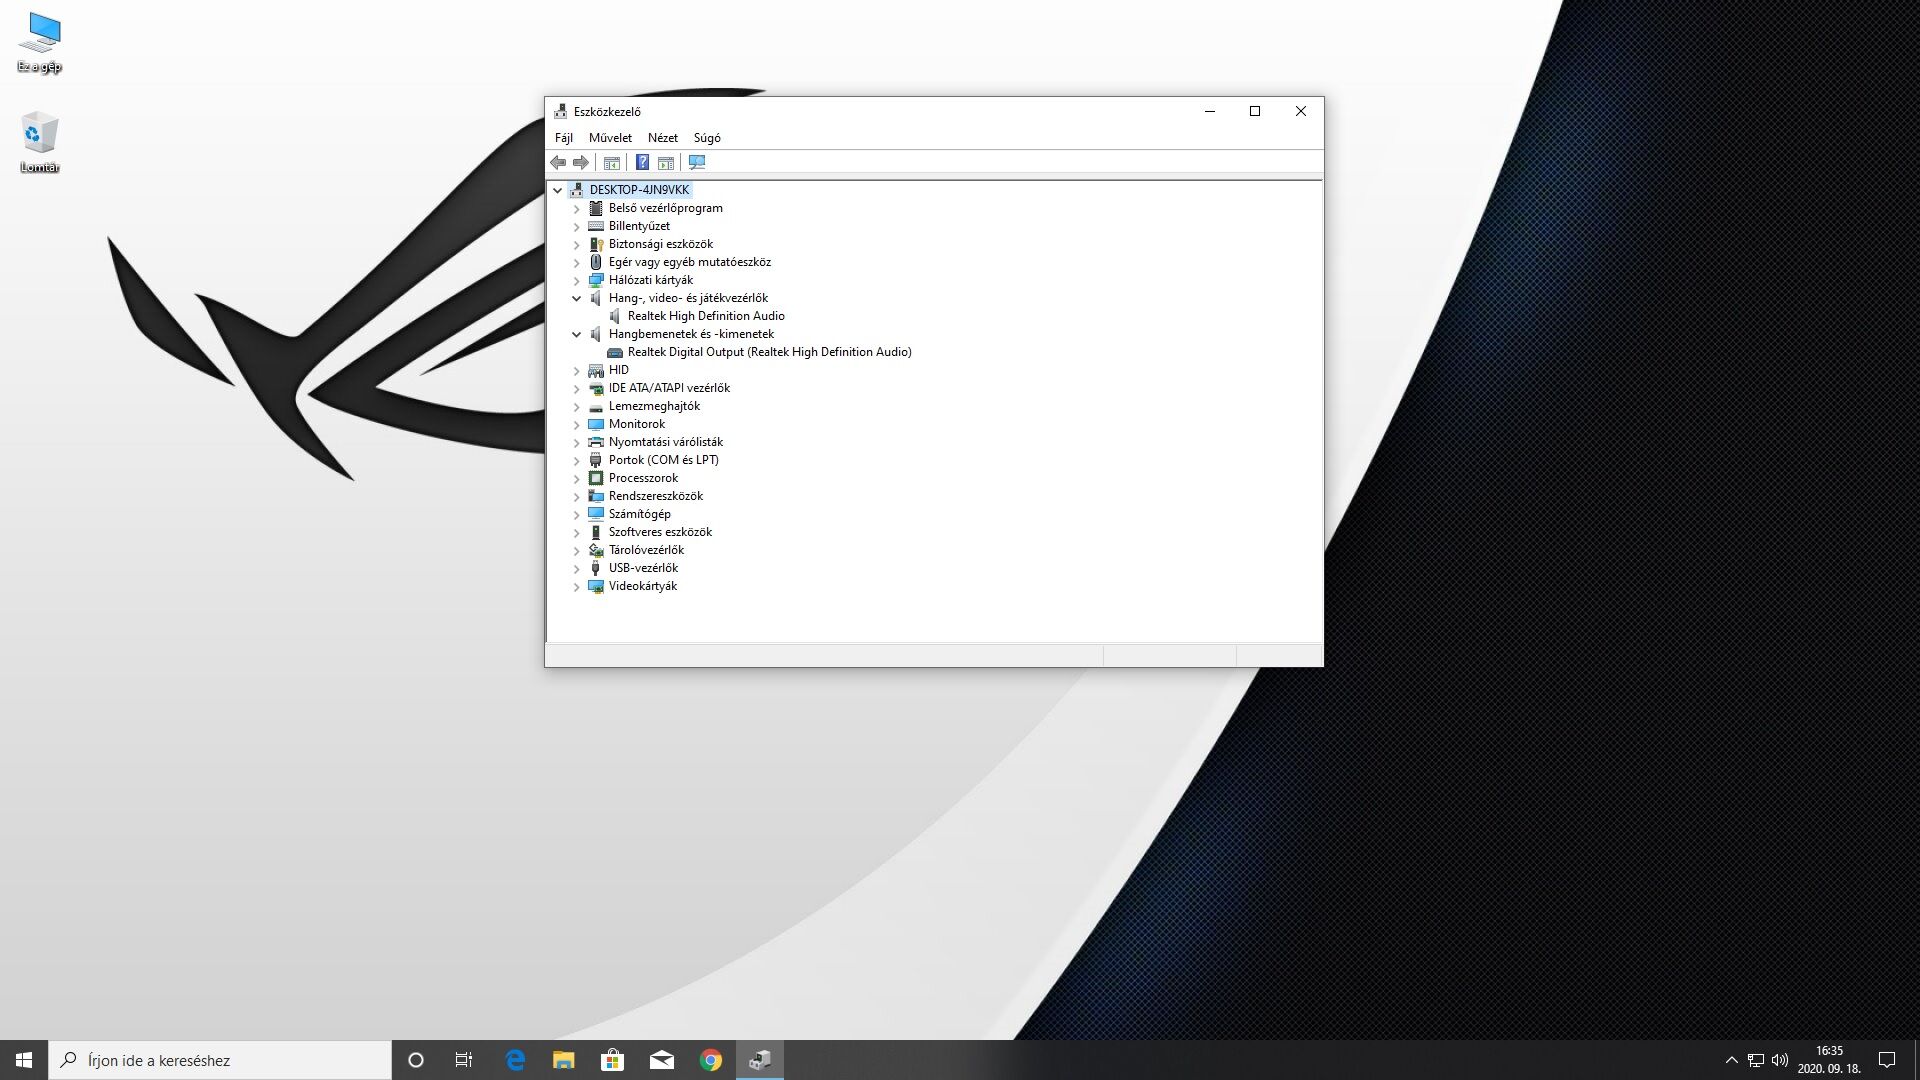The width and height of the screenshot is (1920, 1080).
Task: Select the DESKTOP-4JN9VKK computer name
Action: click(639, 190)
